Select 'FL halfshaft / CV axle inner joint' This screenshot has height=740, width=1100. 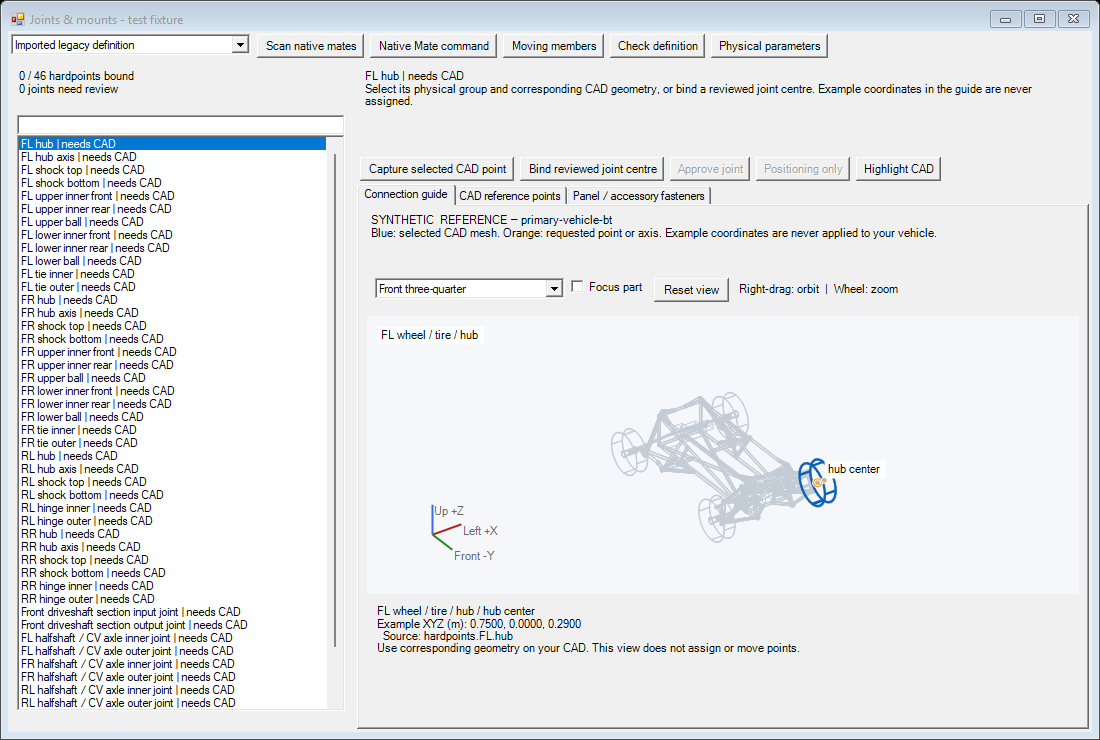tap(172, 638)
